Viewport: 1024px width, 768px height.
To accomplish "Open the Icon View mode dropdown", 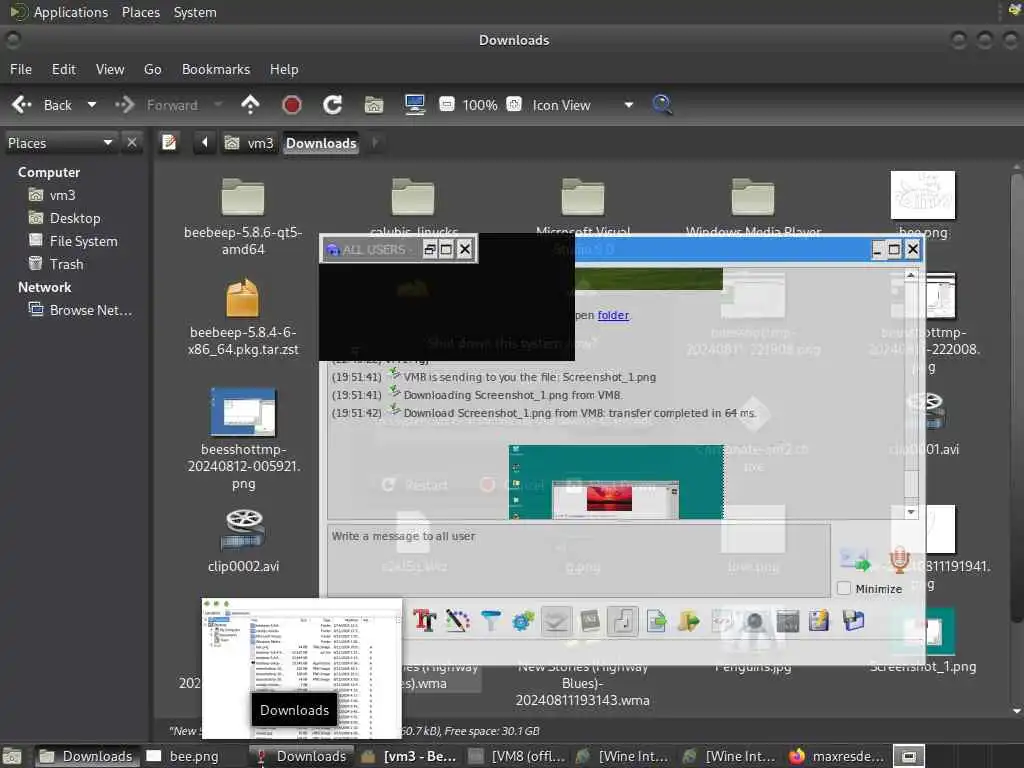I will 628,104.
